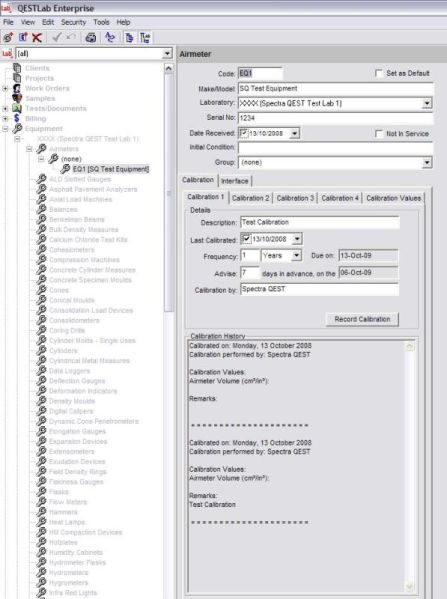Select Asphalt Pavement Analyzers tree item
447x599 pixels.
click(x=93, y=189)
